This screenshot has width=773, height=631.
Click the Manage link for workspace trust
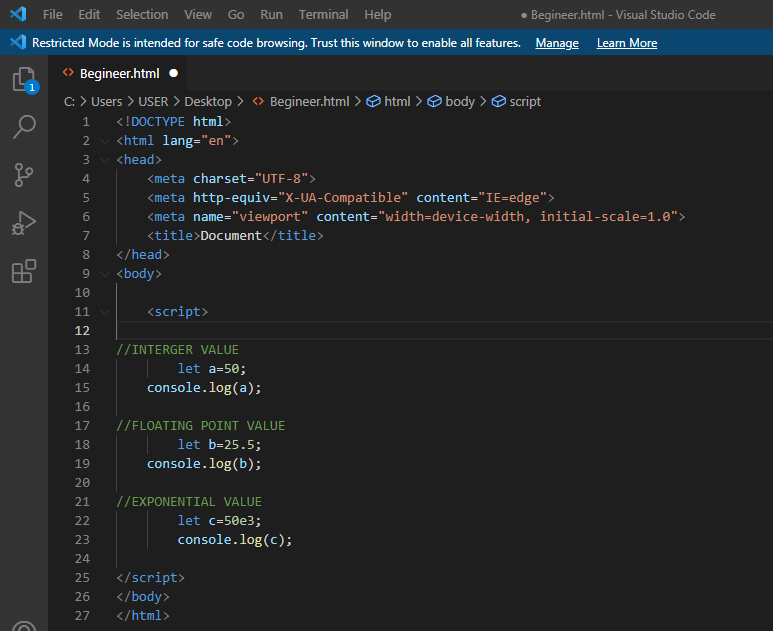coord(557,43)
